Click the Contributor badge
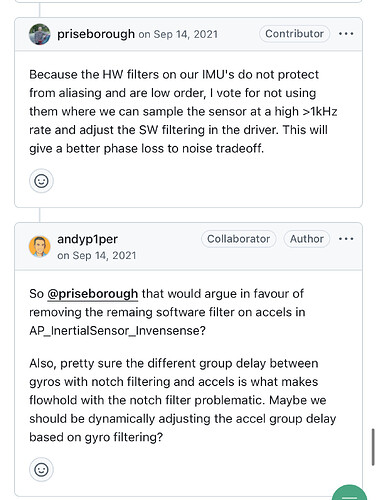The height and width of the screenshot is (500, 376). pos(295,34)
